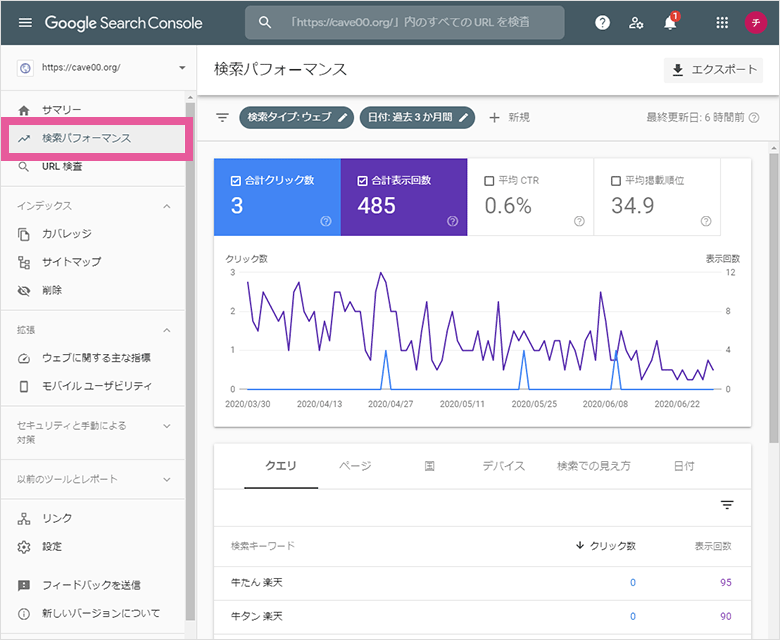This screenshot has height=640, width=780.
Task: Open 検索パフォーマンス in sidebar
Action: point(97,139)
